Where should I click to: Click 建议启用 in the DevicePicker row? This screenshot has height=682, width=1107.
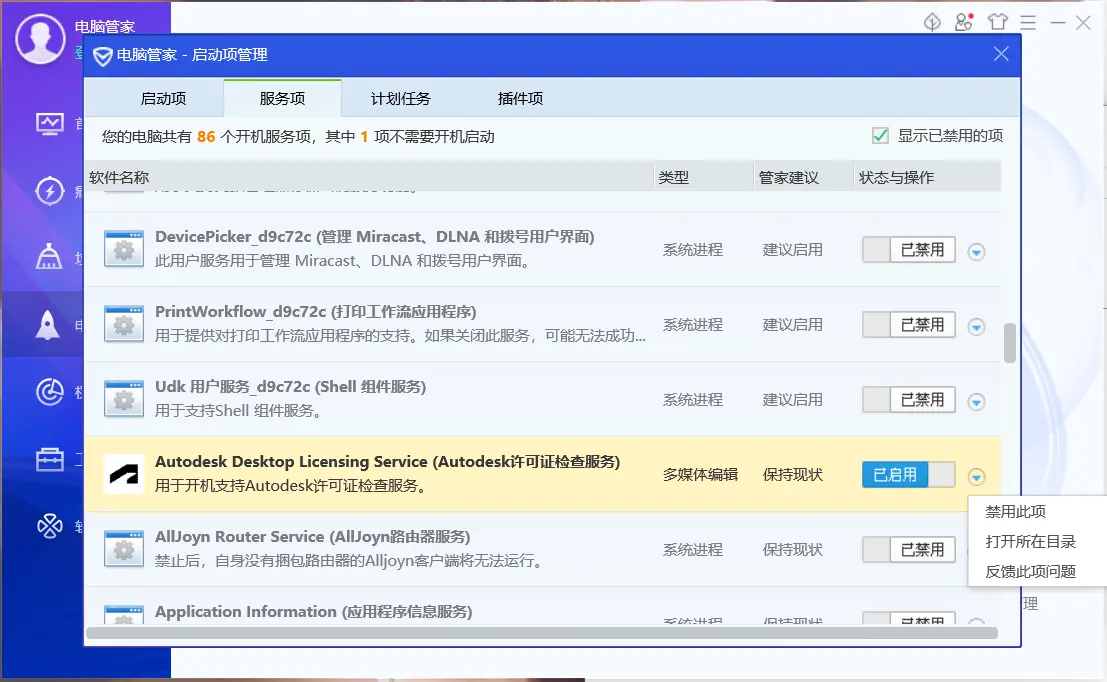click(792, 250)
